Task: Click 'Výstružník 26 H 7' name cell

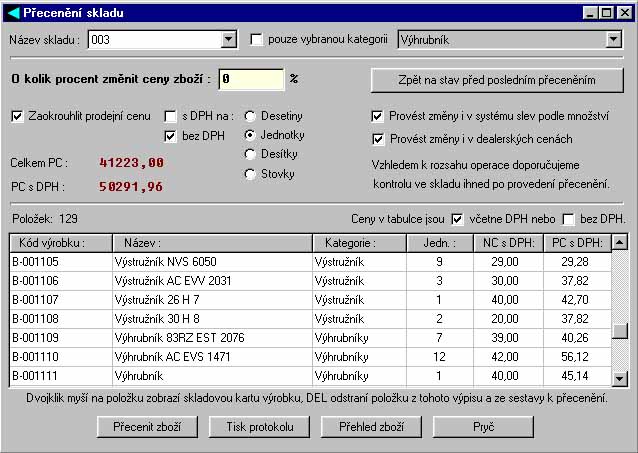Action: pos(212,300)
